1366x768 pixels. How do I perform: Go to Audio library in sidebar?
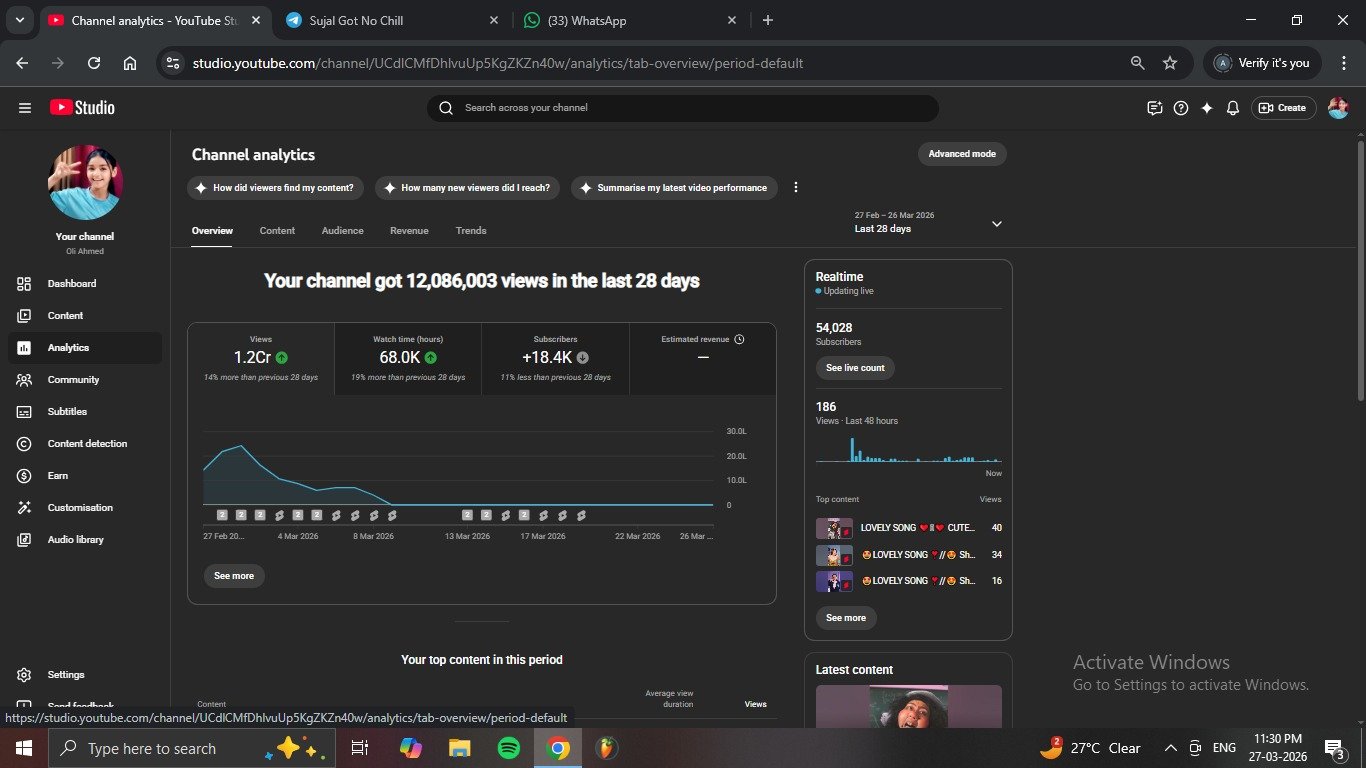75,540
